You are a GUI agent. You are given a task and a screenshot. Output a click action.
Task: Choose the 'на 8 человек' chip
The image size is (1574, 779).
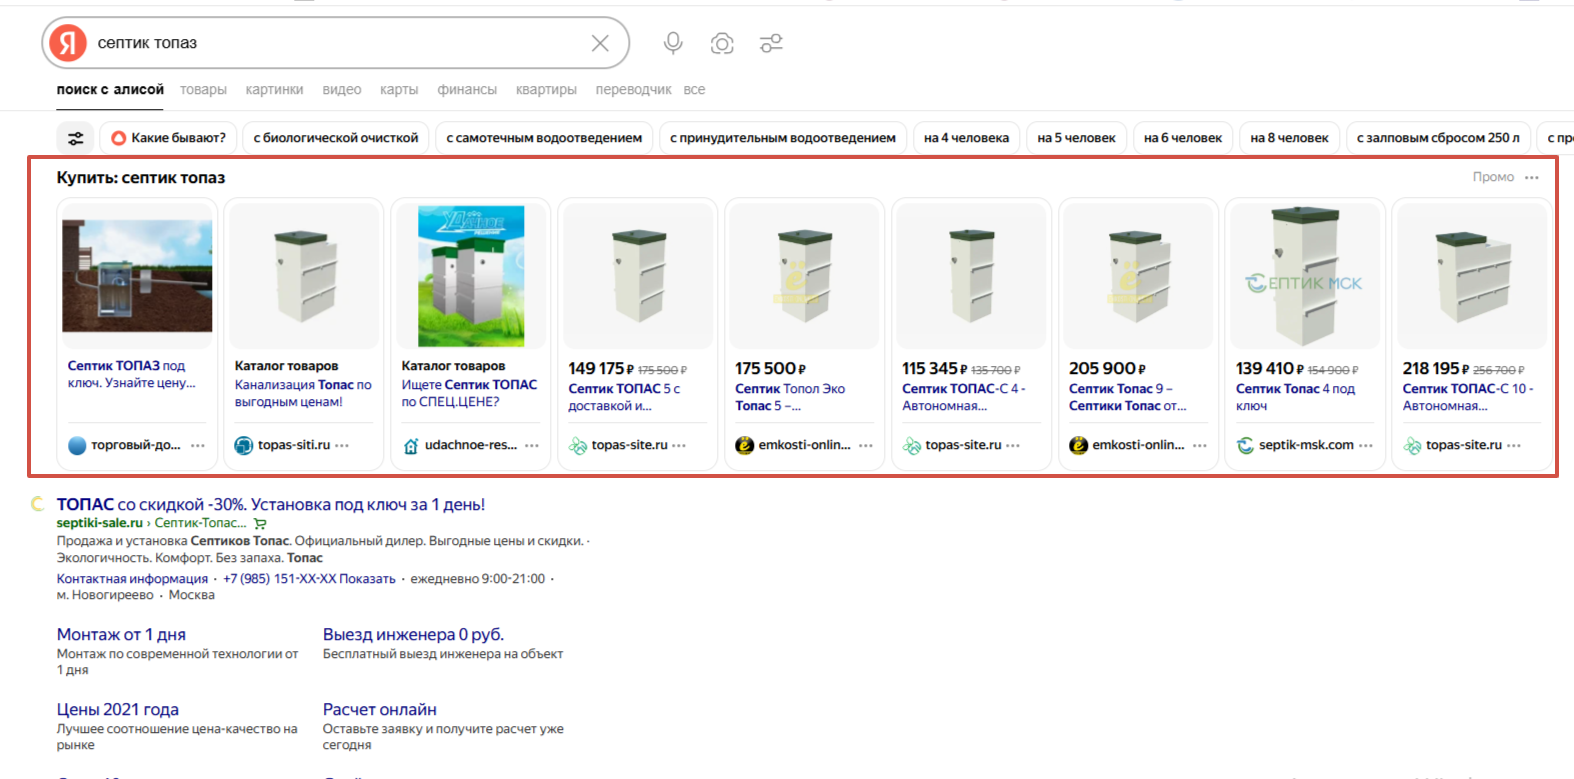pyautogui.click(x=1289, y=138)
